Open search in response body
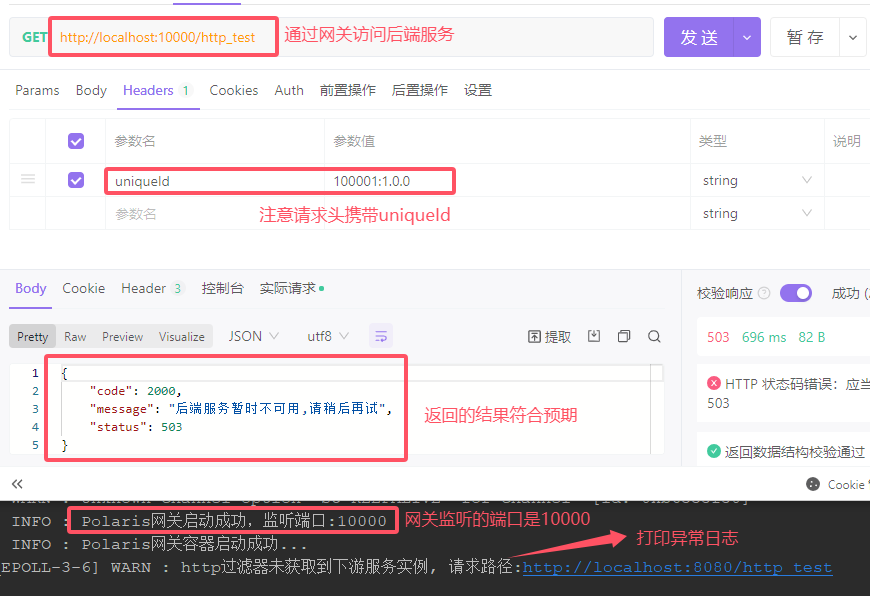The image size is (870, 596). pos(654,336)
